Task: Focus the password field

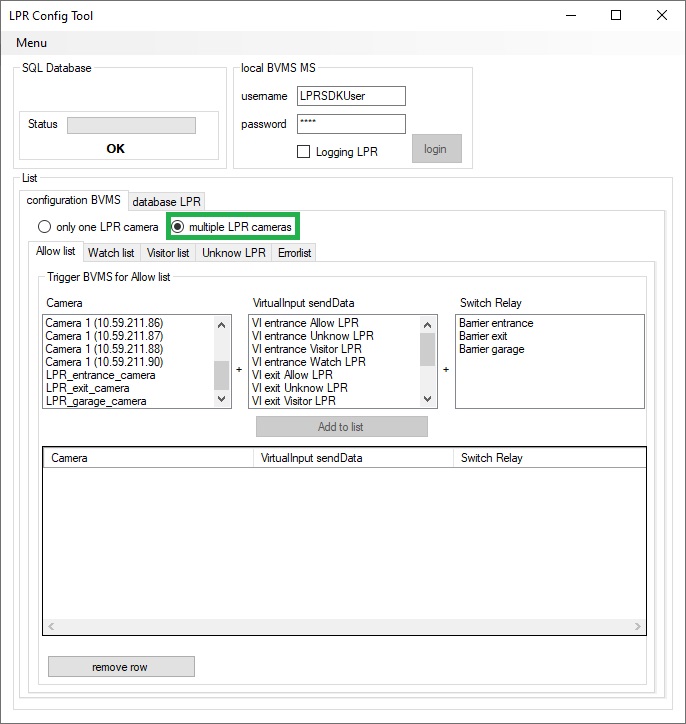Action: point(351,124)
